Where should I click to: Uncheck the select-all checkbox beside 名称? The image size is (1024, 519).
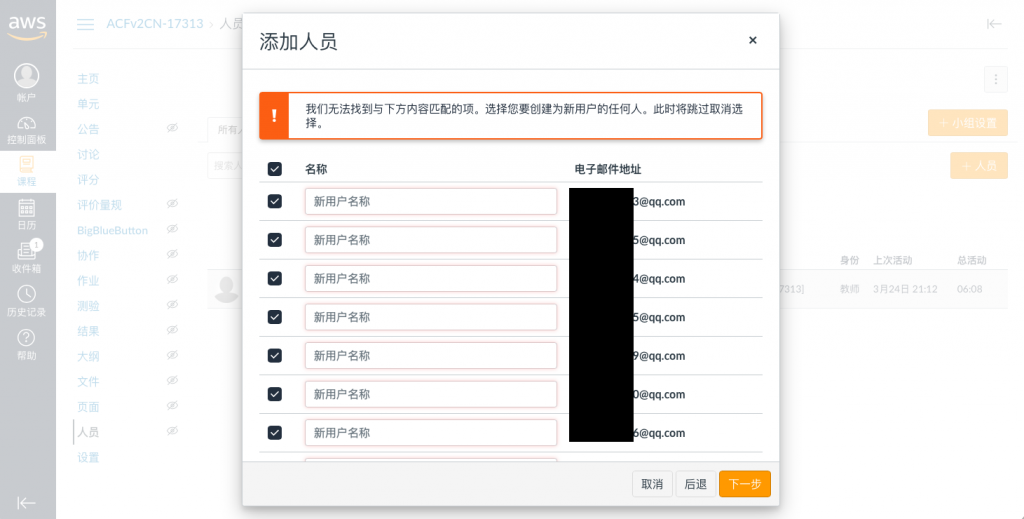click(x=275, y=169)
